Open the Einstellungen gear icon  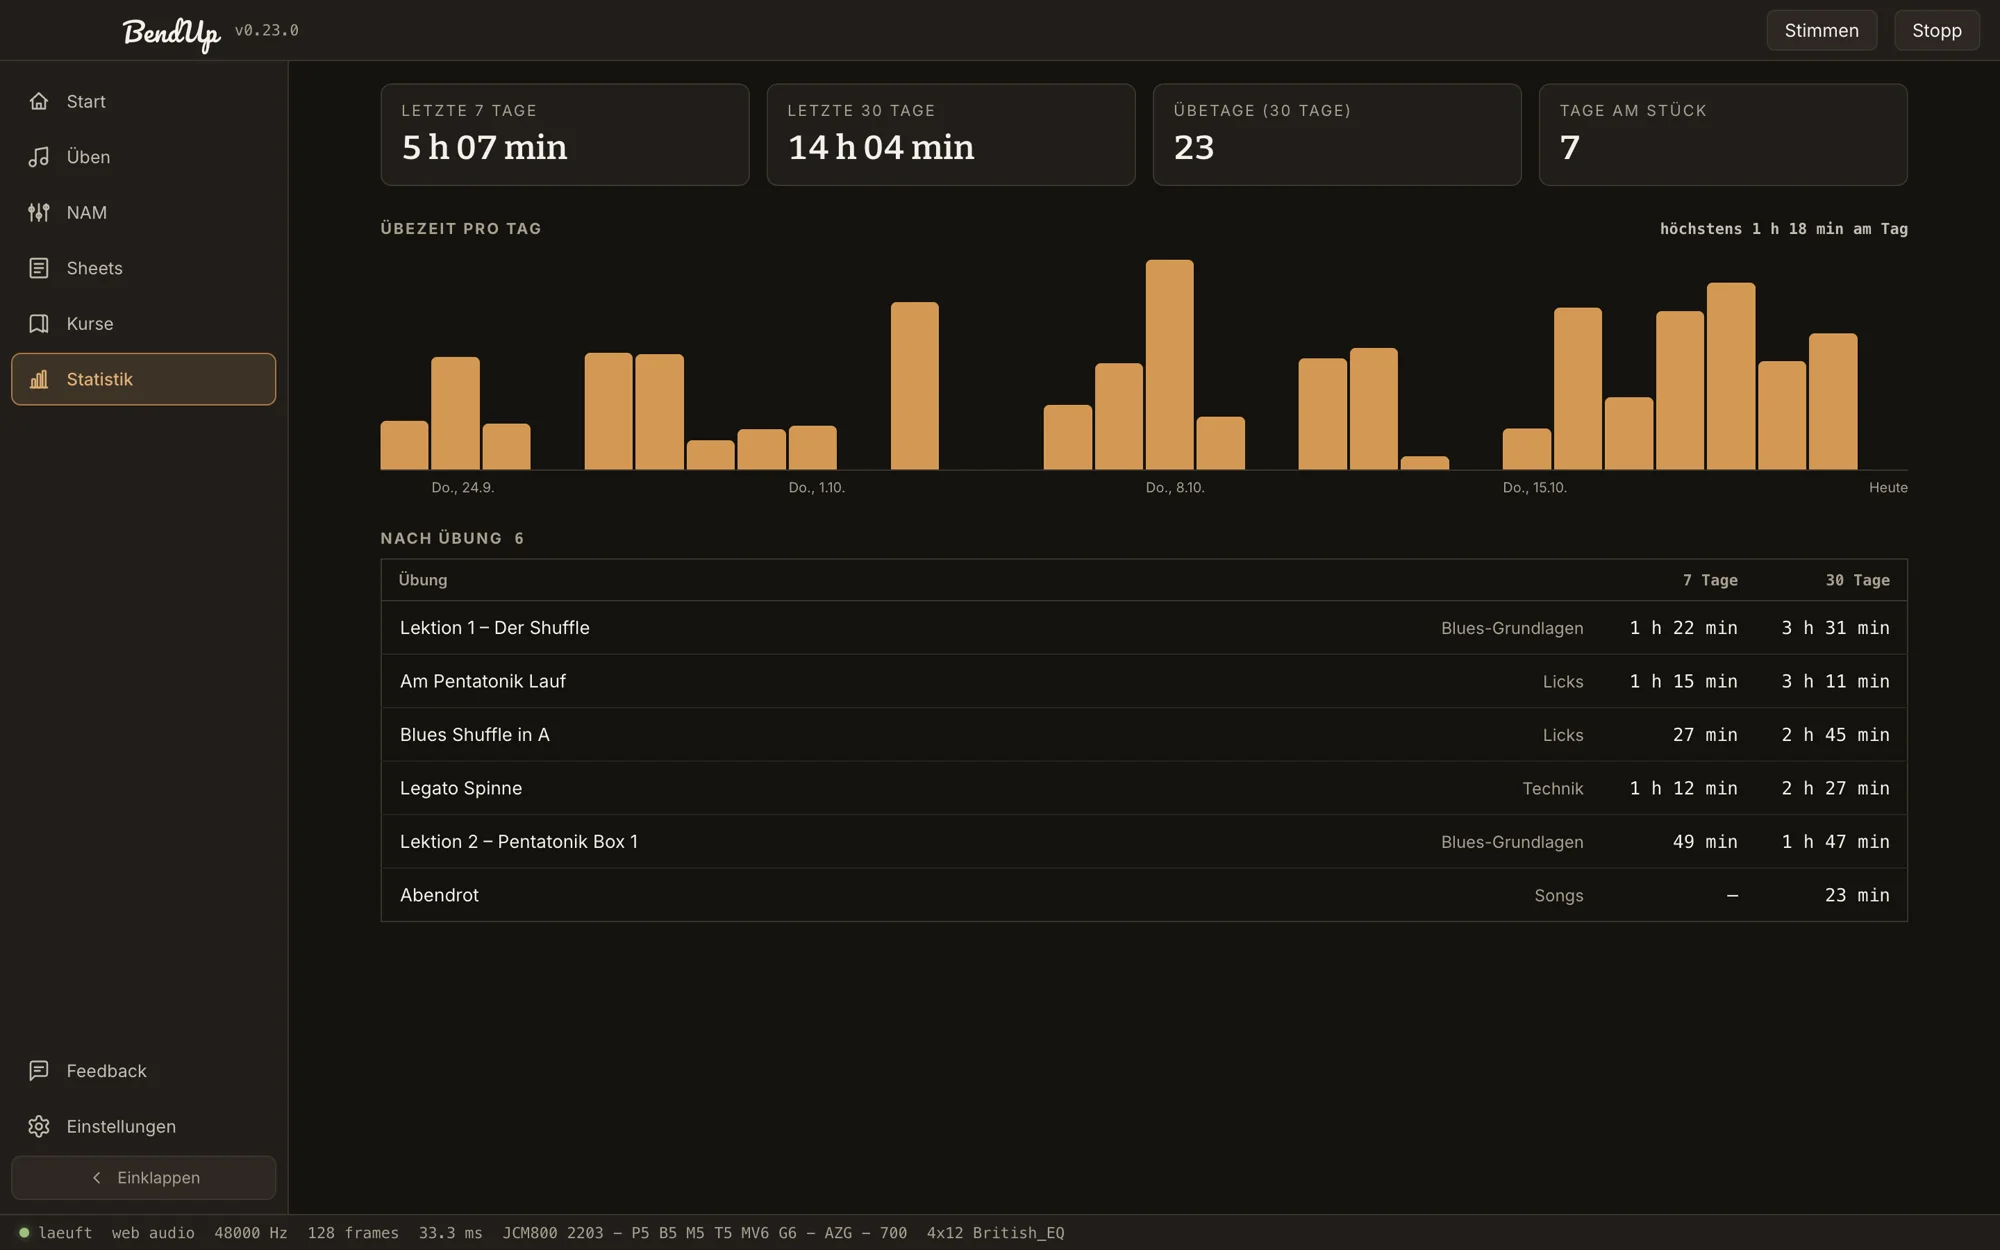[39, 1126]
